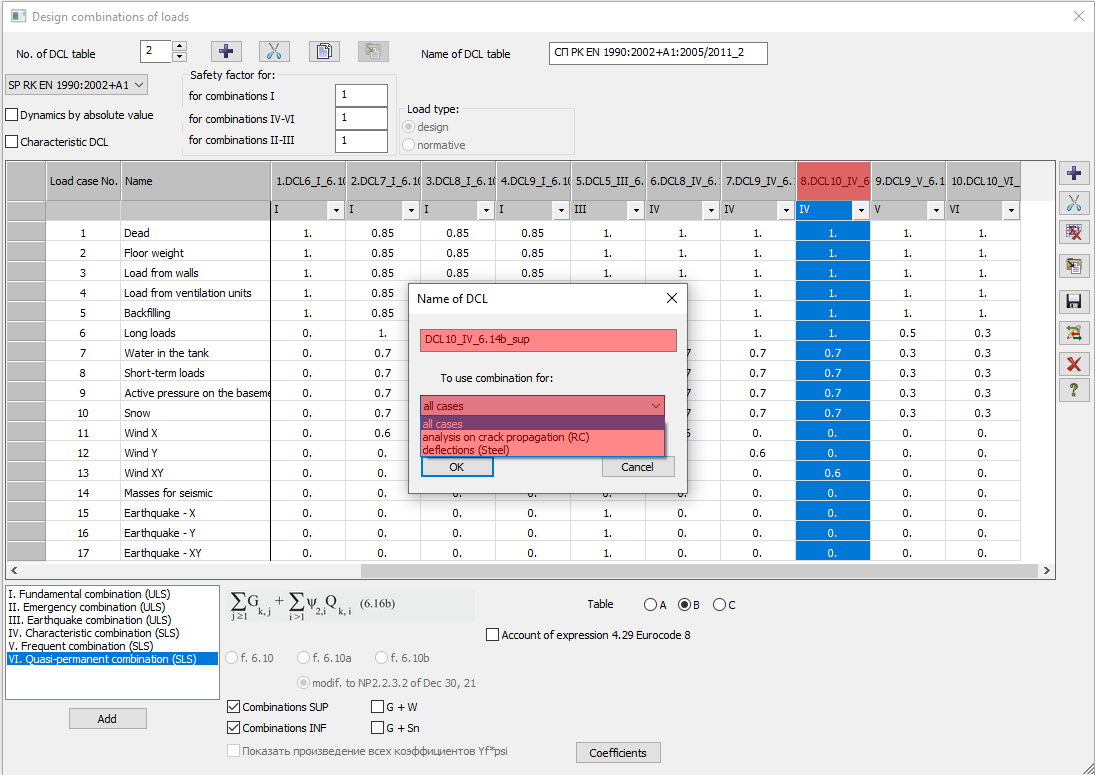Click the DCL name red input field
This screenshot has width=1095, height=775.
point(548,340)
